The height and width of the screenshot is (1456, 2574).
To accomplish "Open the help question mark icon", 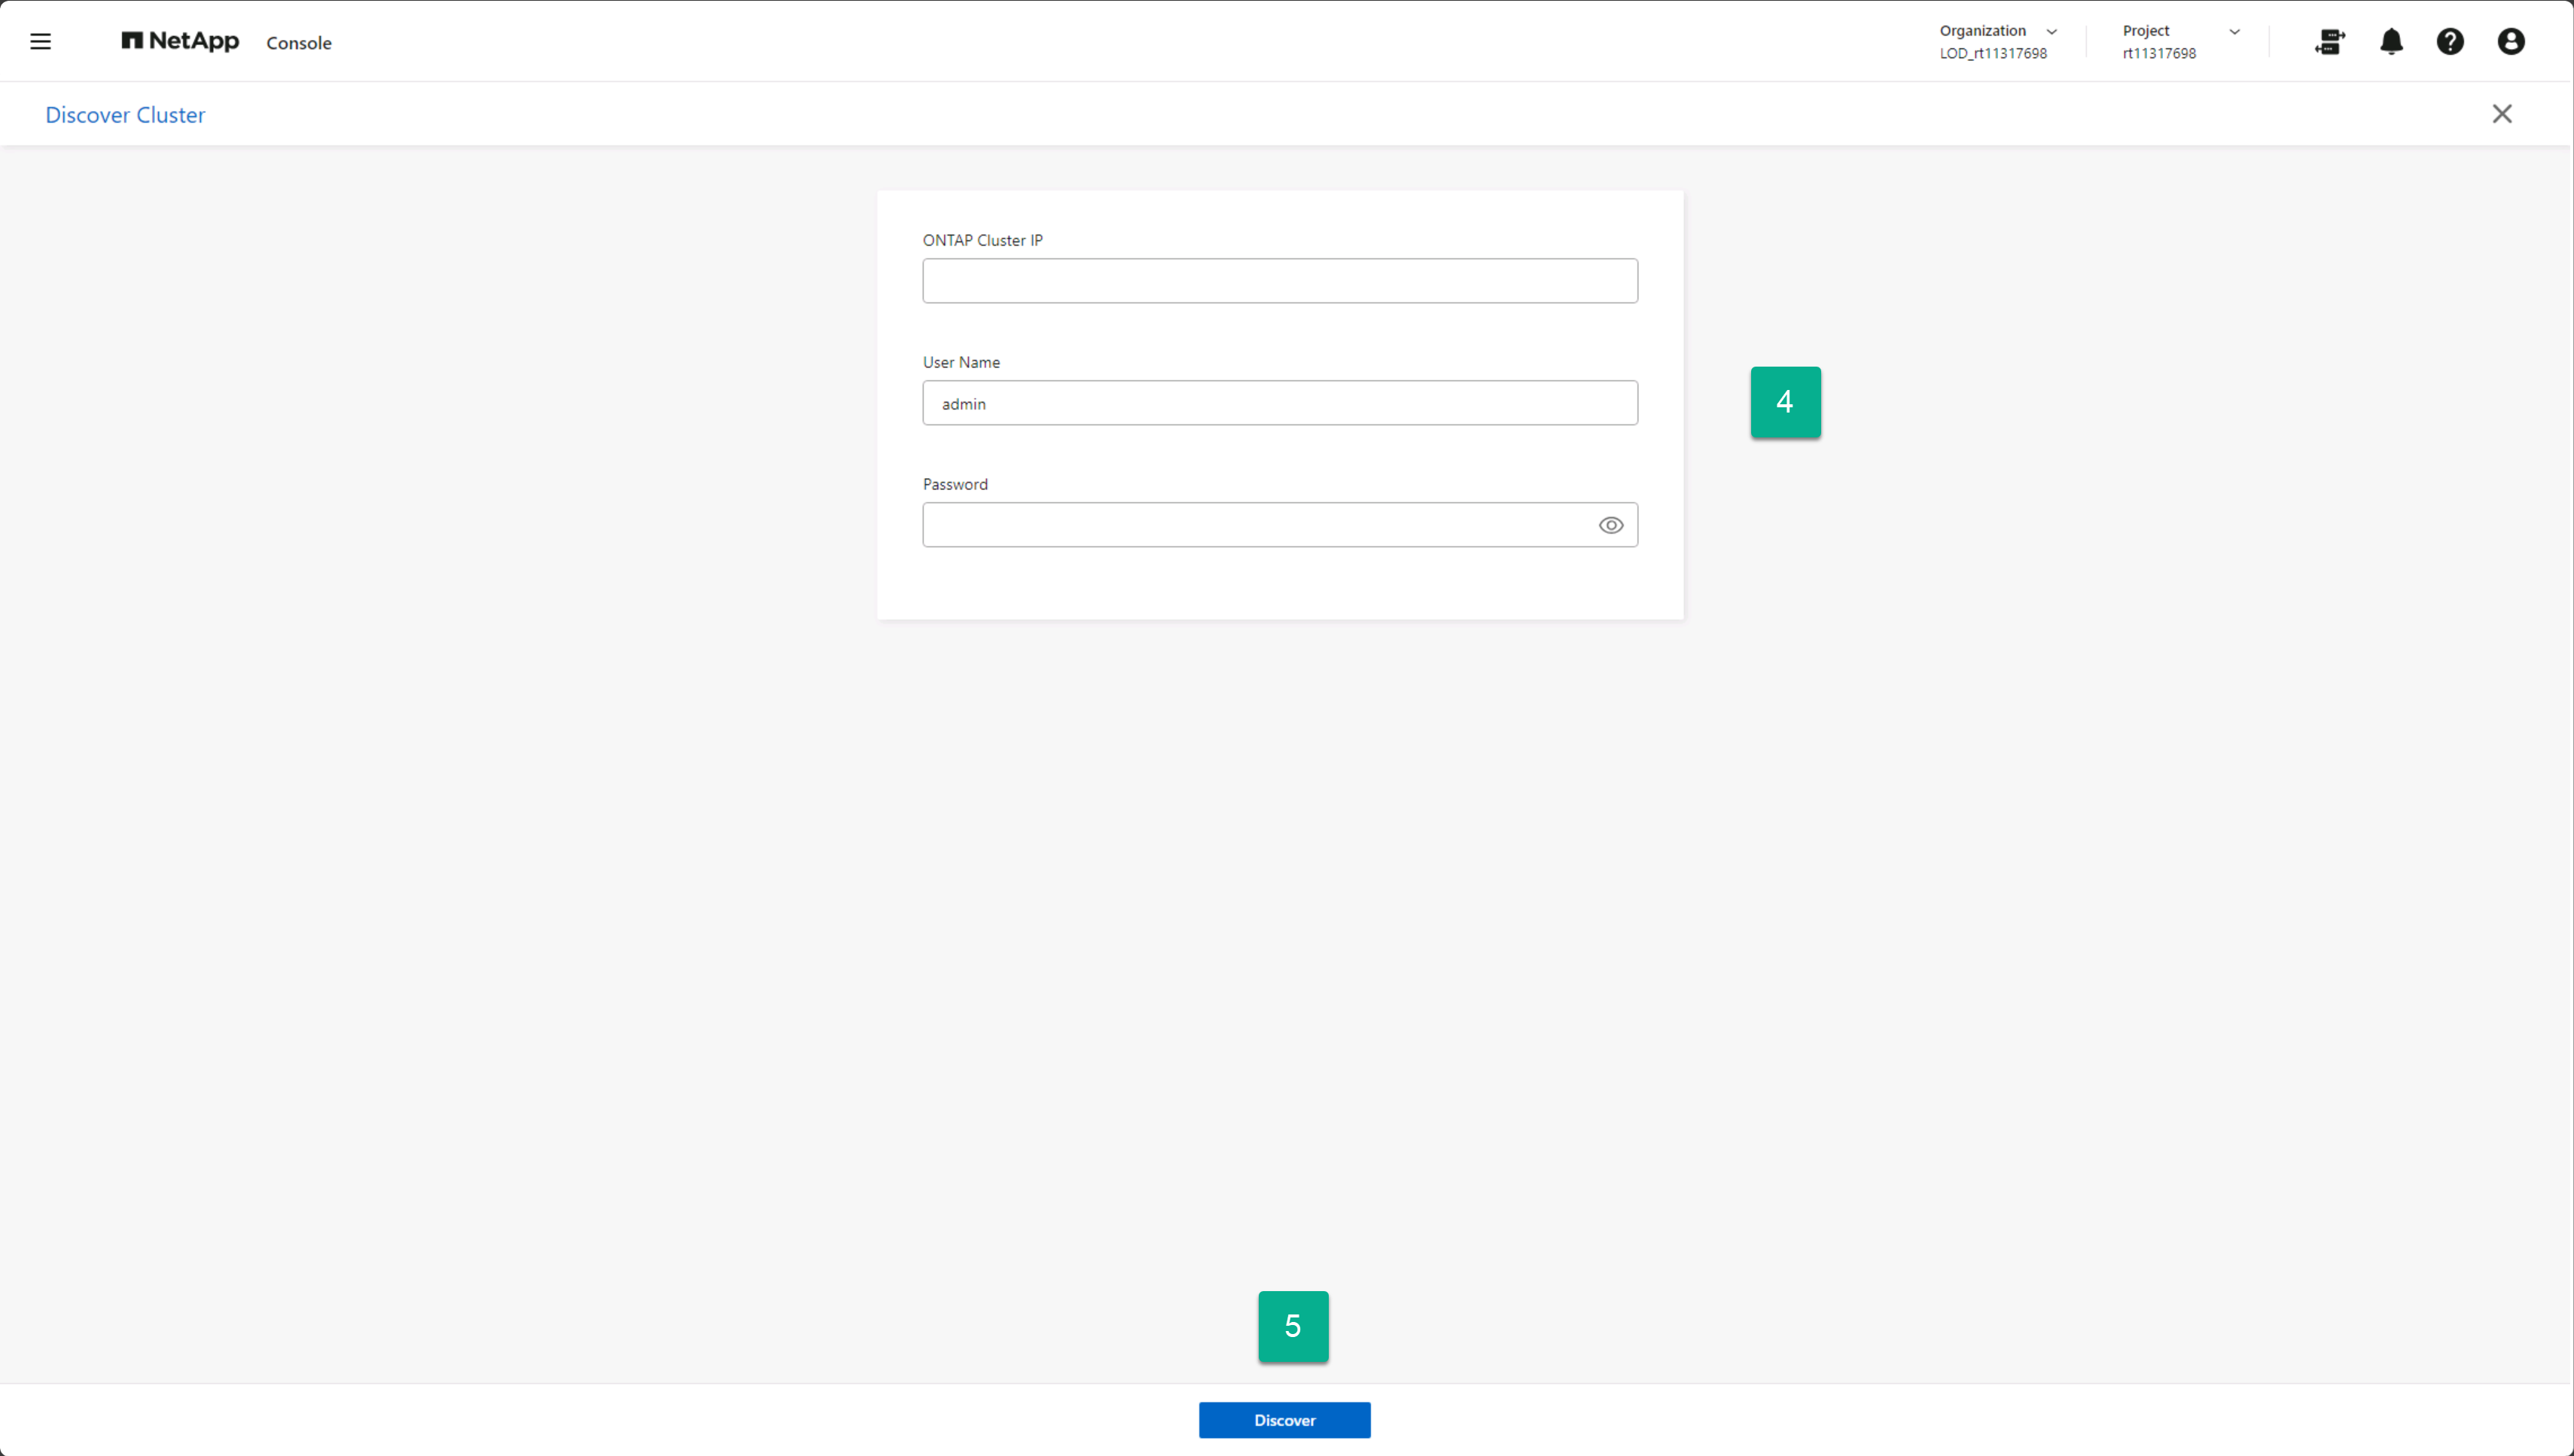I will (x=2450, y=42).
